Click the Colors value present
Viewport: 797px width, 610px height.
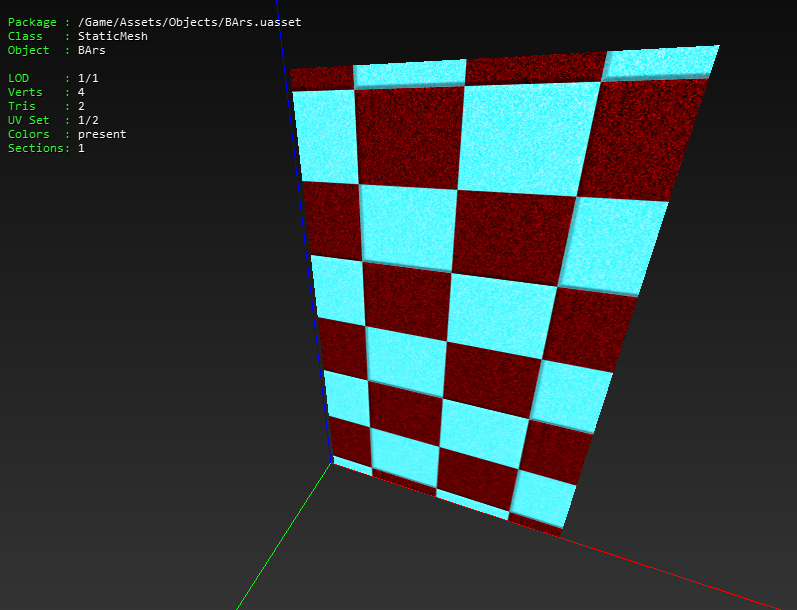pyautogui.click(x=102, y=134)
